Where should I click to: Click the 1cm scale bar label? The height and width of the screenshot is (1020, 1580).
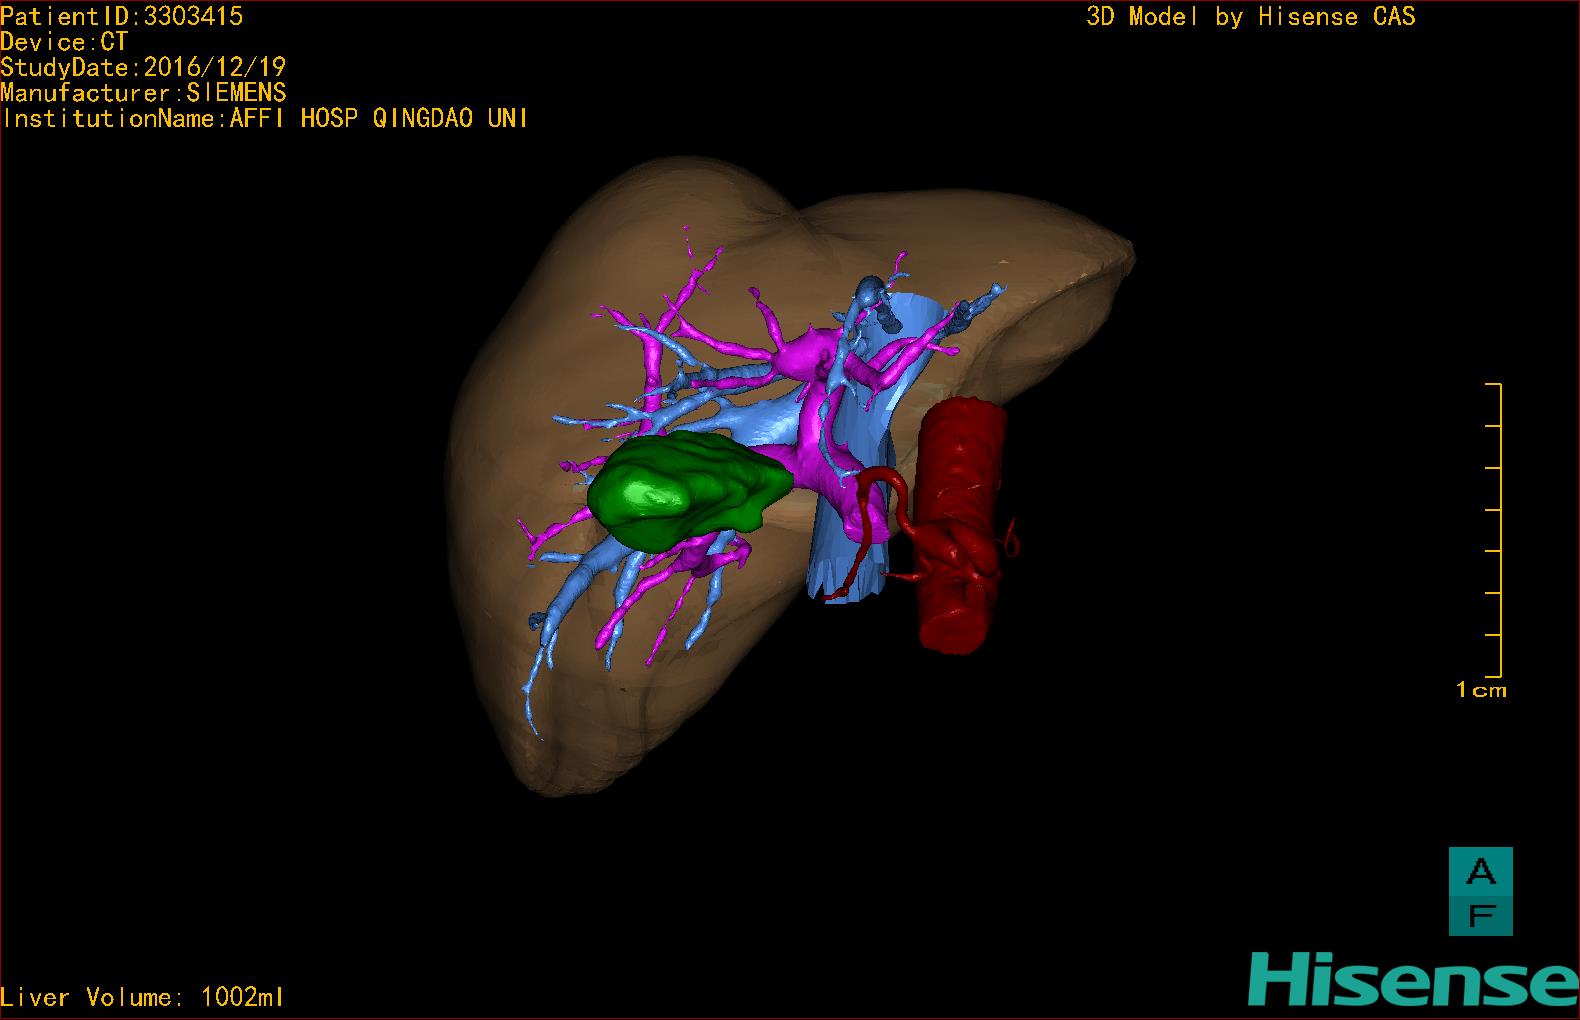point(1481,690)
